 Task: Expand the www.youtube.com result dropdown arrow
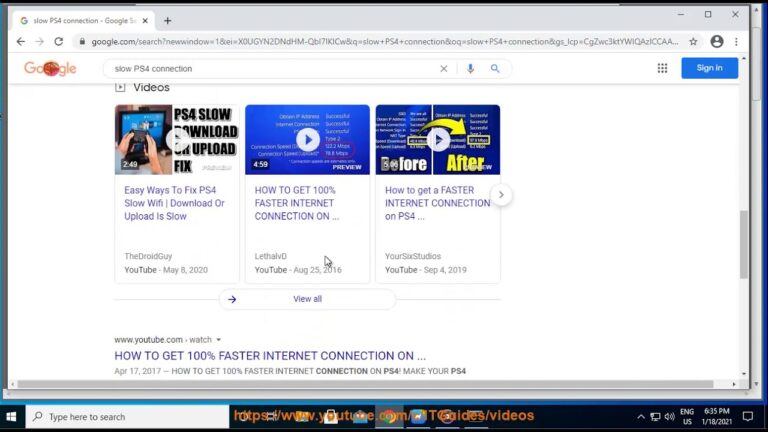(218, 340)
